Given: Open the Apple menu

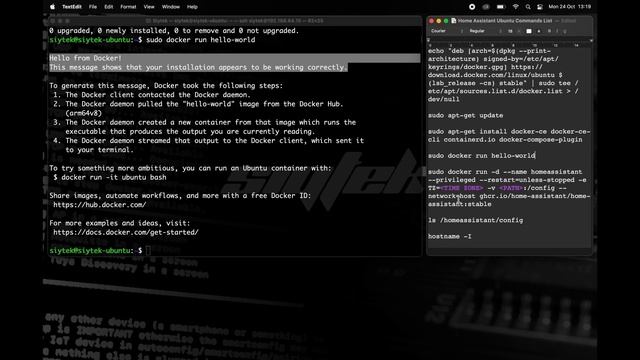Looking at the screenshot, I should (52, 7).
